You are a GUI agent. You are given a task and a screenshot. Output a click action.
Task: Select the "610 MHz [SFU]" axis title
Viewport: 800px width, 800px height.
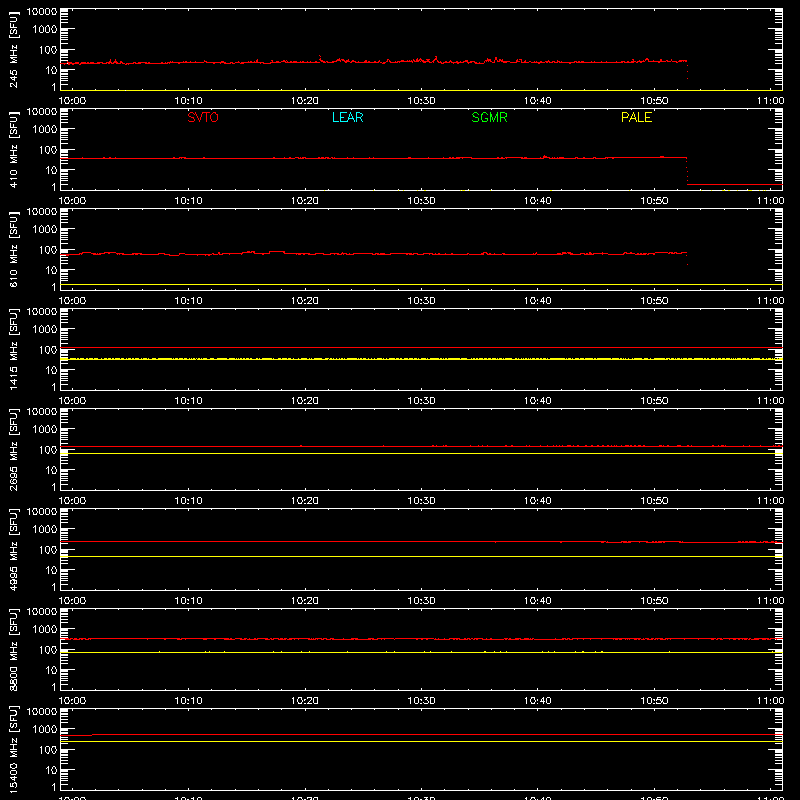pos(13,249)
